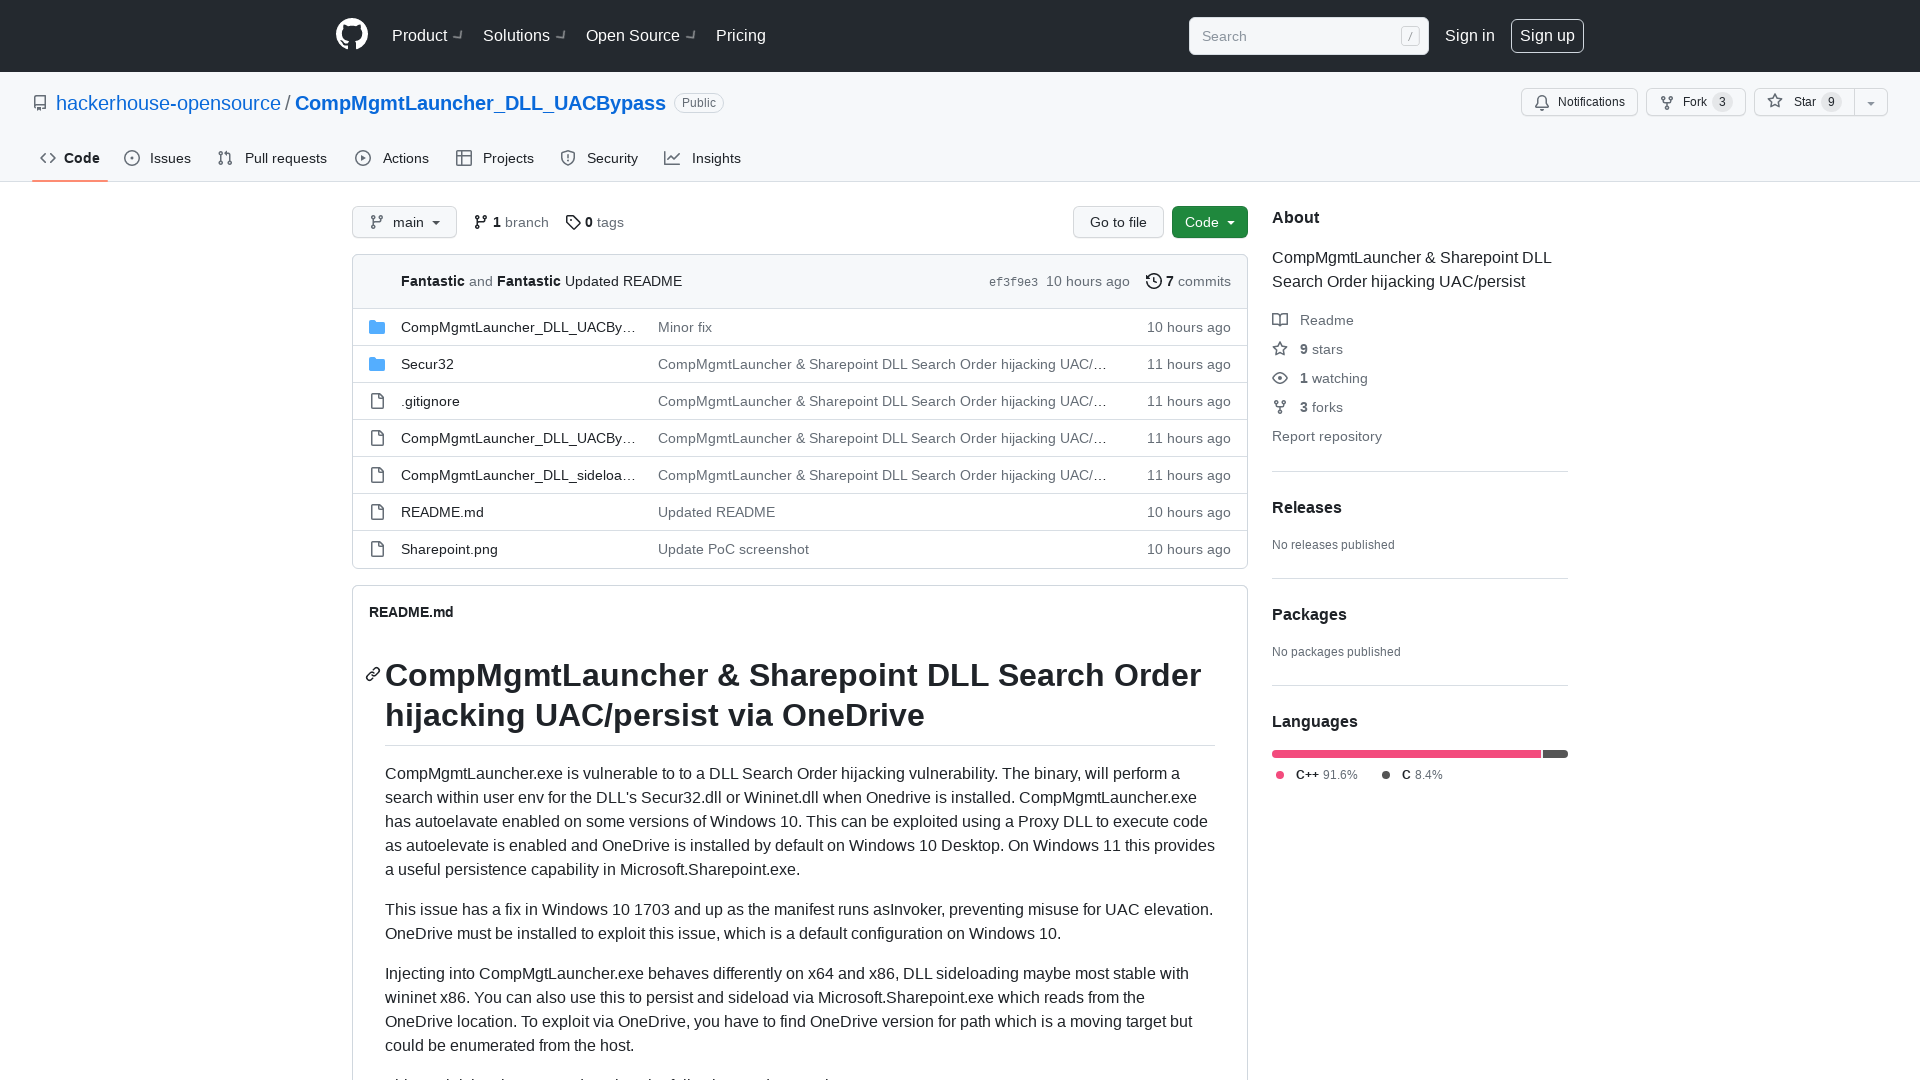
Task: Switch to the Code tab
Action: [70, 158]
